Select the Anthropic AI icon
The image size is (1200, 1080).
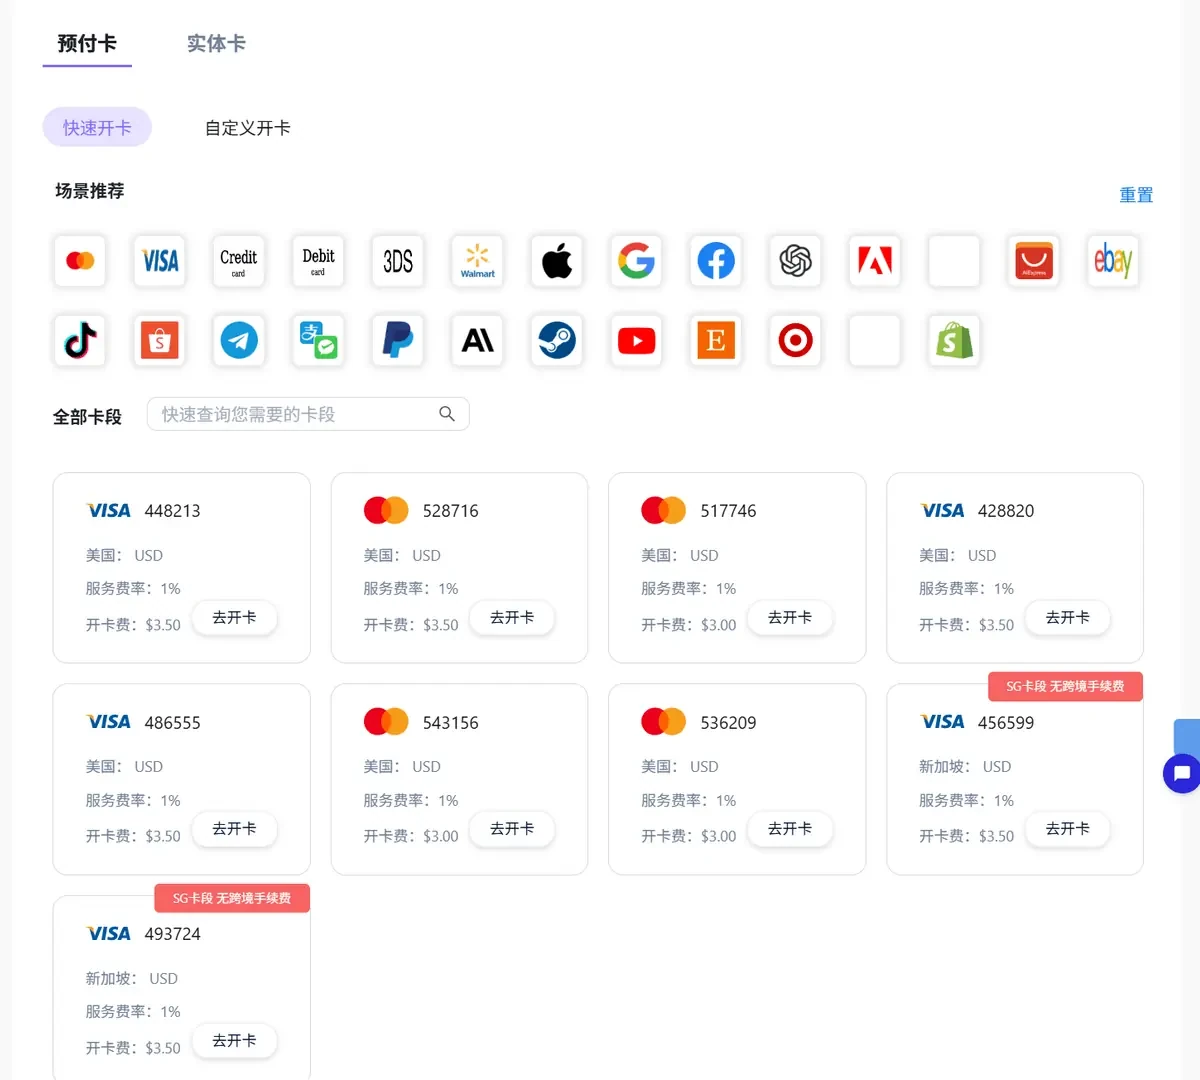478,340
